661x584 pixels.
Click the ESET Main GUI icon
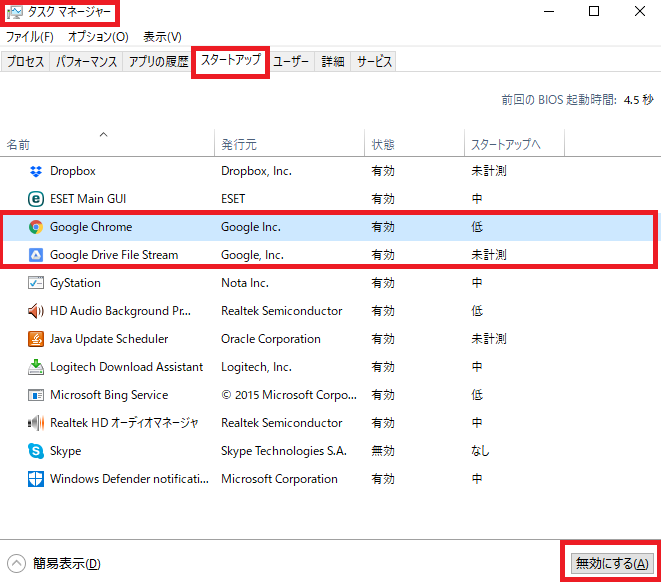[36, 199]
